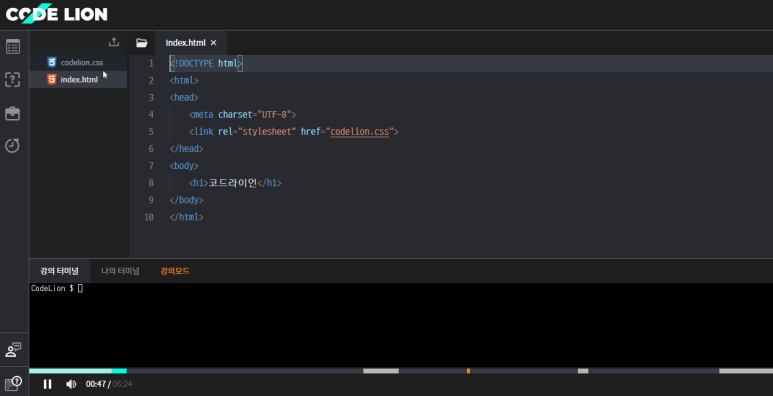Viewport: 773px width, 396px height.
Task: Click the HTML5 file icon for index.html
Action: click(x=52, y=79)
